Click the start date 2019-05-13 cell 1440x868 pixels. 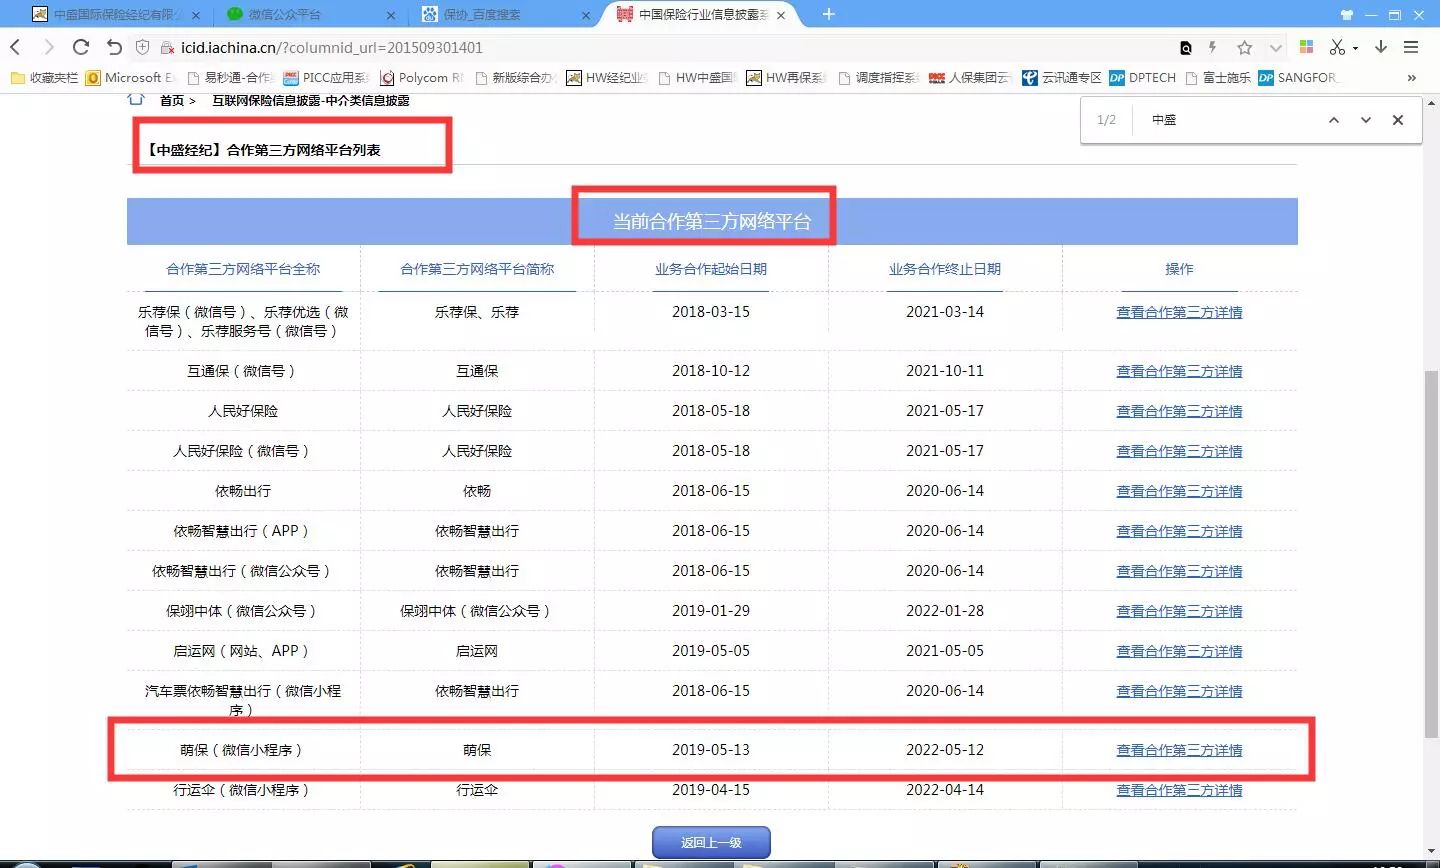(711, 750)
